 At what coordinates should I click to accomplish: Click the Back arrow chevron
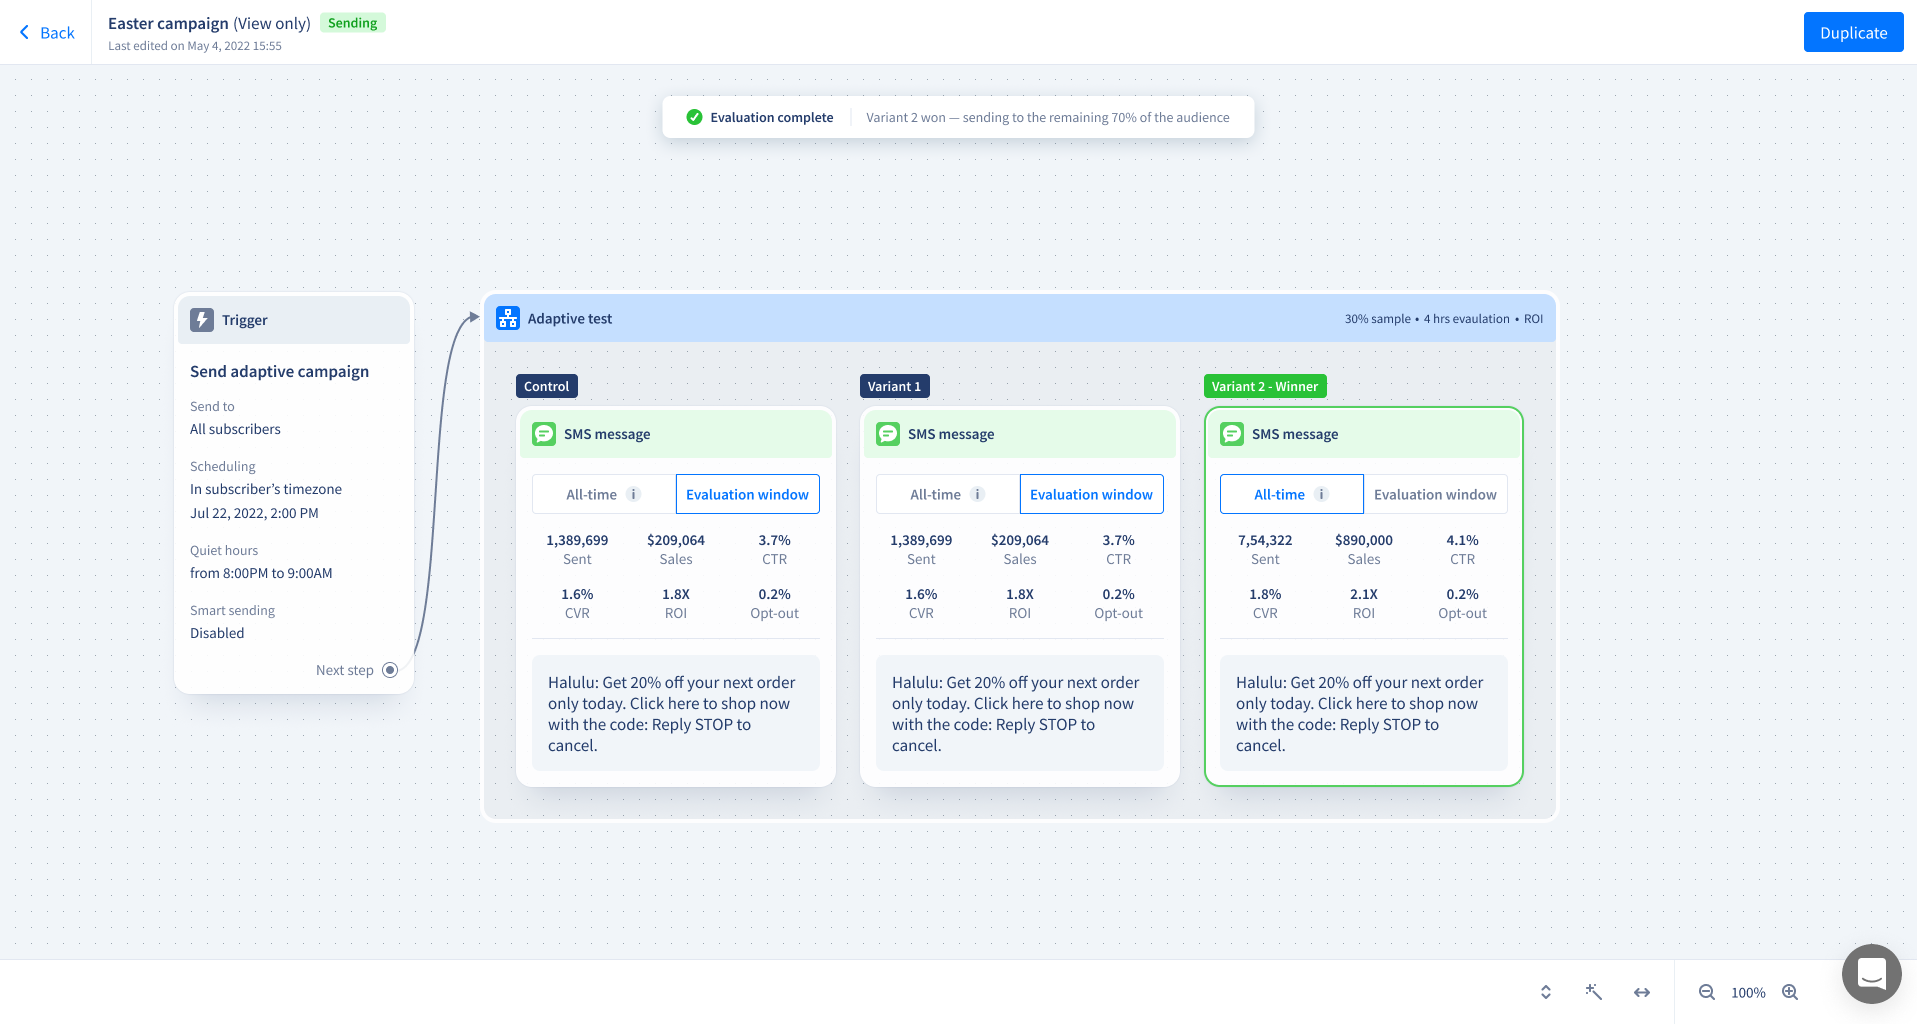(x=24, y=32)
